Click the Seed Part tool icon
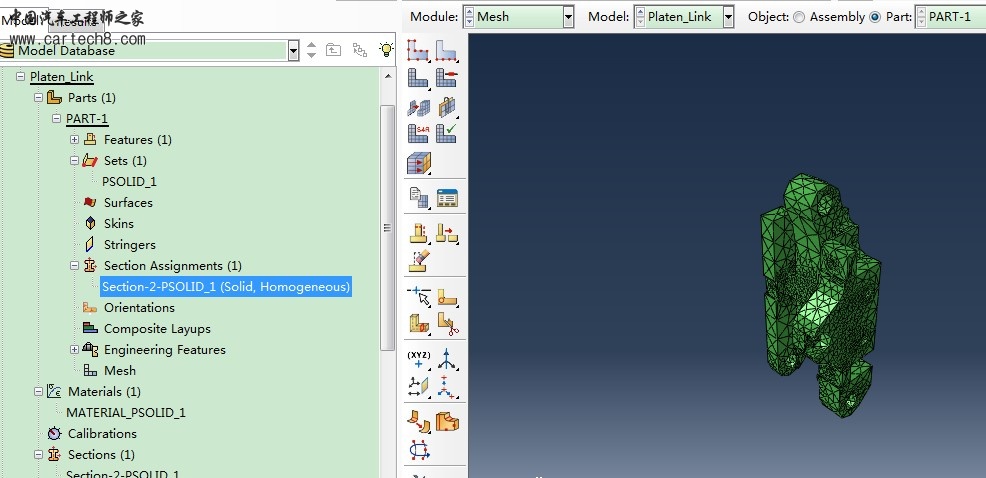This screenshot has height=478, width=986. [418, 48]
